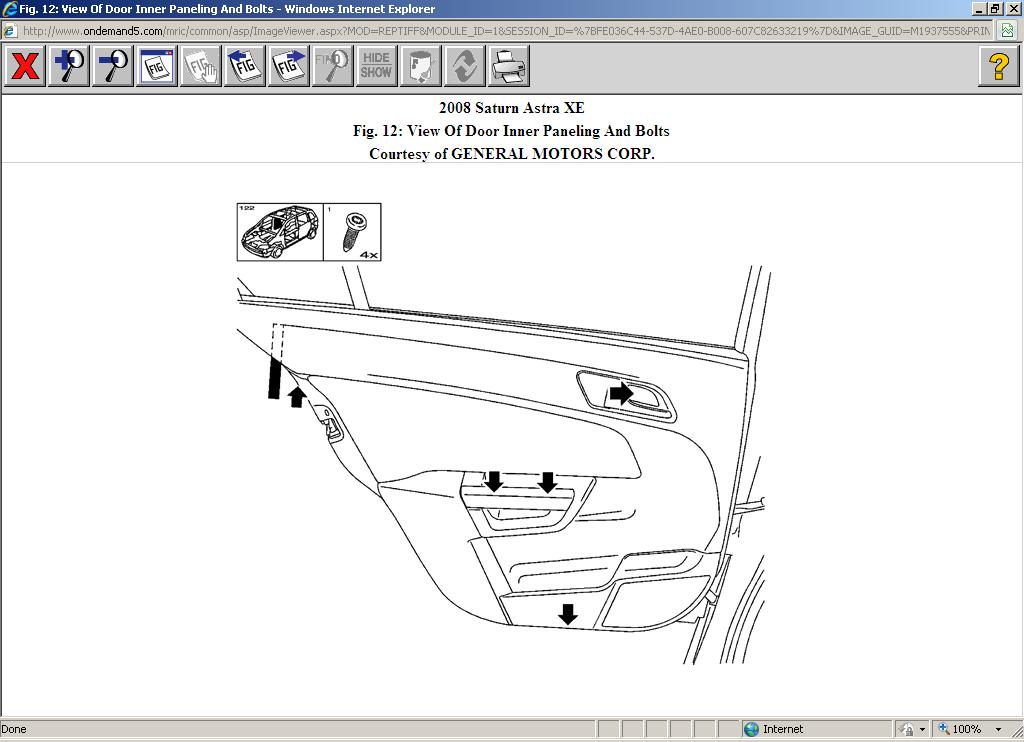Screen dimensions: 1024x742
Task: Open help with the question mark icon
Action: 999,66
